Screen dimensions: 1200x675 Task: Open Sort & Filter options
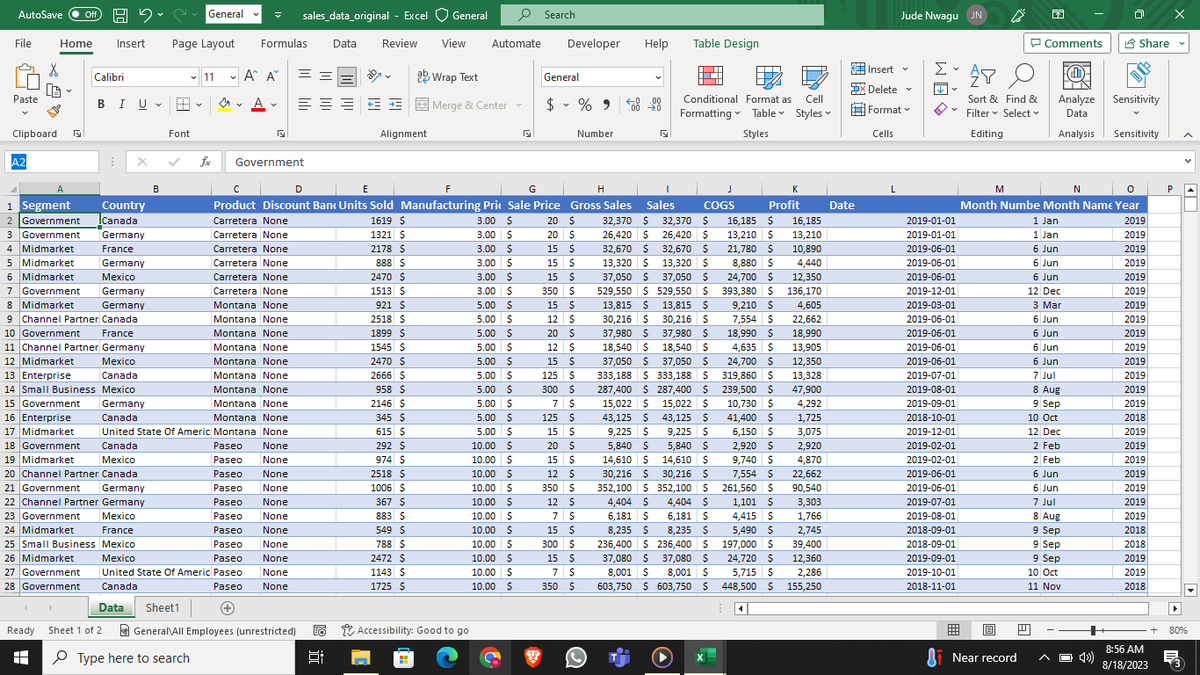pos(982,93)
